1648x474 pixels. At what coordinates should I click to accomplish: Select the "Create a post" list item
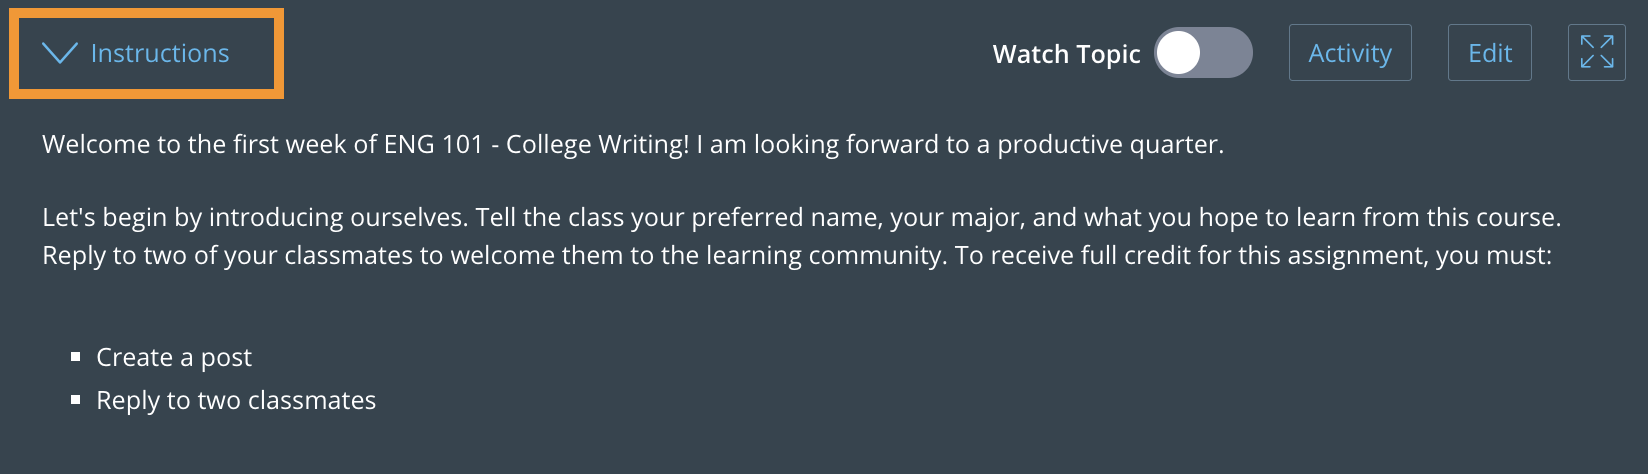click(174, 357)
